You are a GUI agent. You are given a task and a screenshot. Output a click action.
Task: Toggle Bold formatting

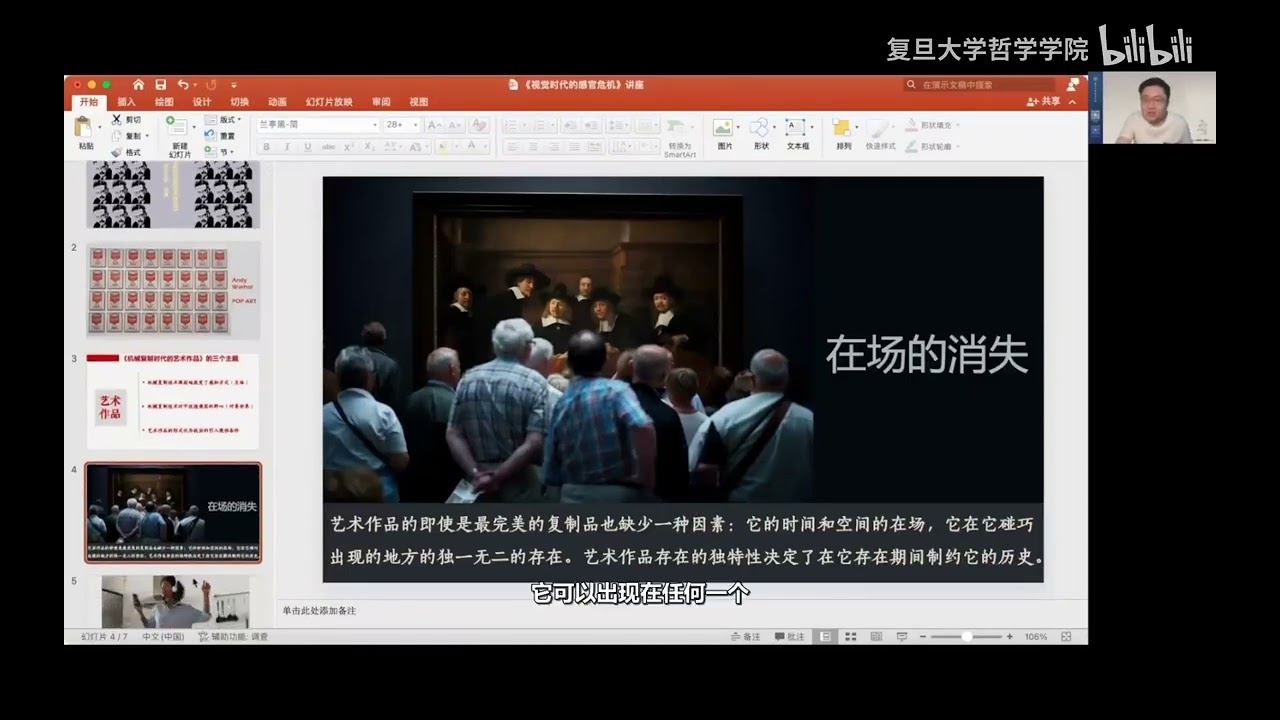266,147
